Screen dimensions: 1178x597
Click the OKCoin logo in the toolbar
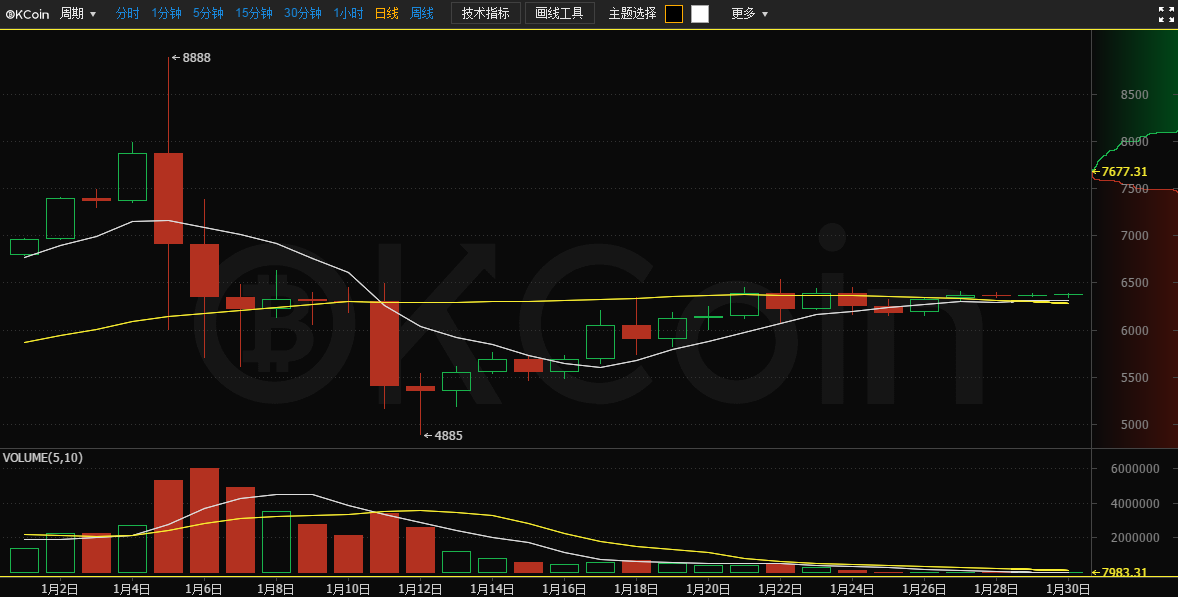(x=27, y=14)
